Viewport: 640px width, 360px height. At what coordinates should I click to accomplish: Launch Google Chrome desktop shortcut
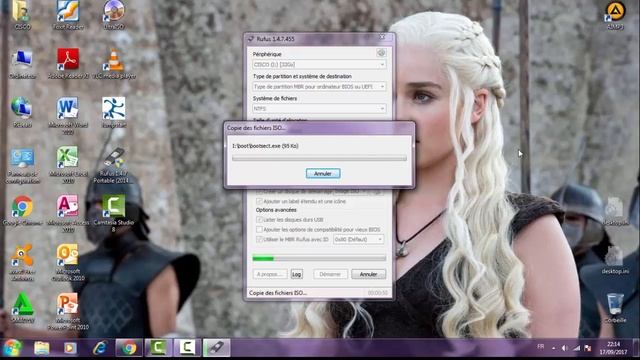click(22, 210)
